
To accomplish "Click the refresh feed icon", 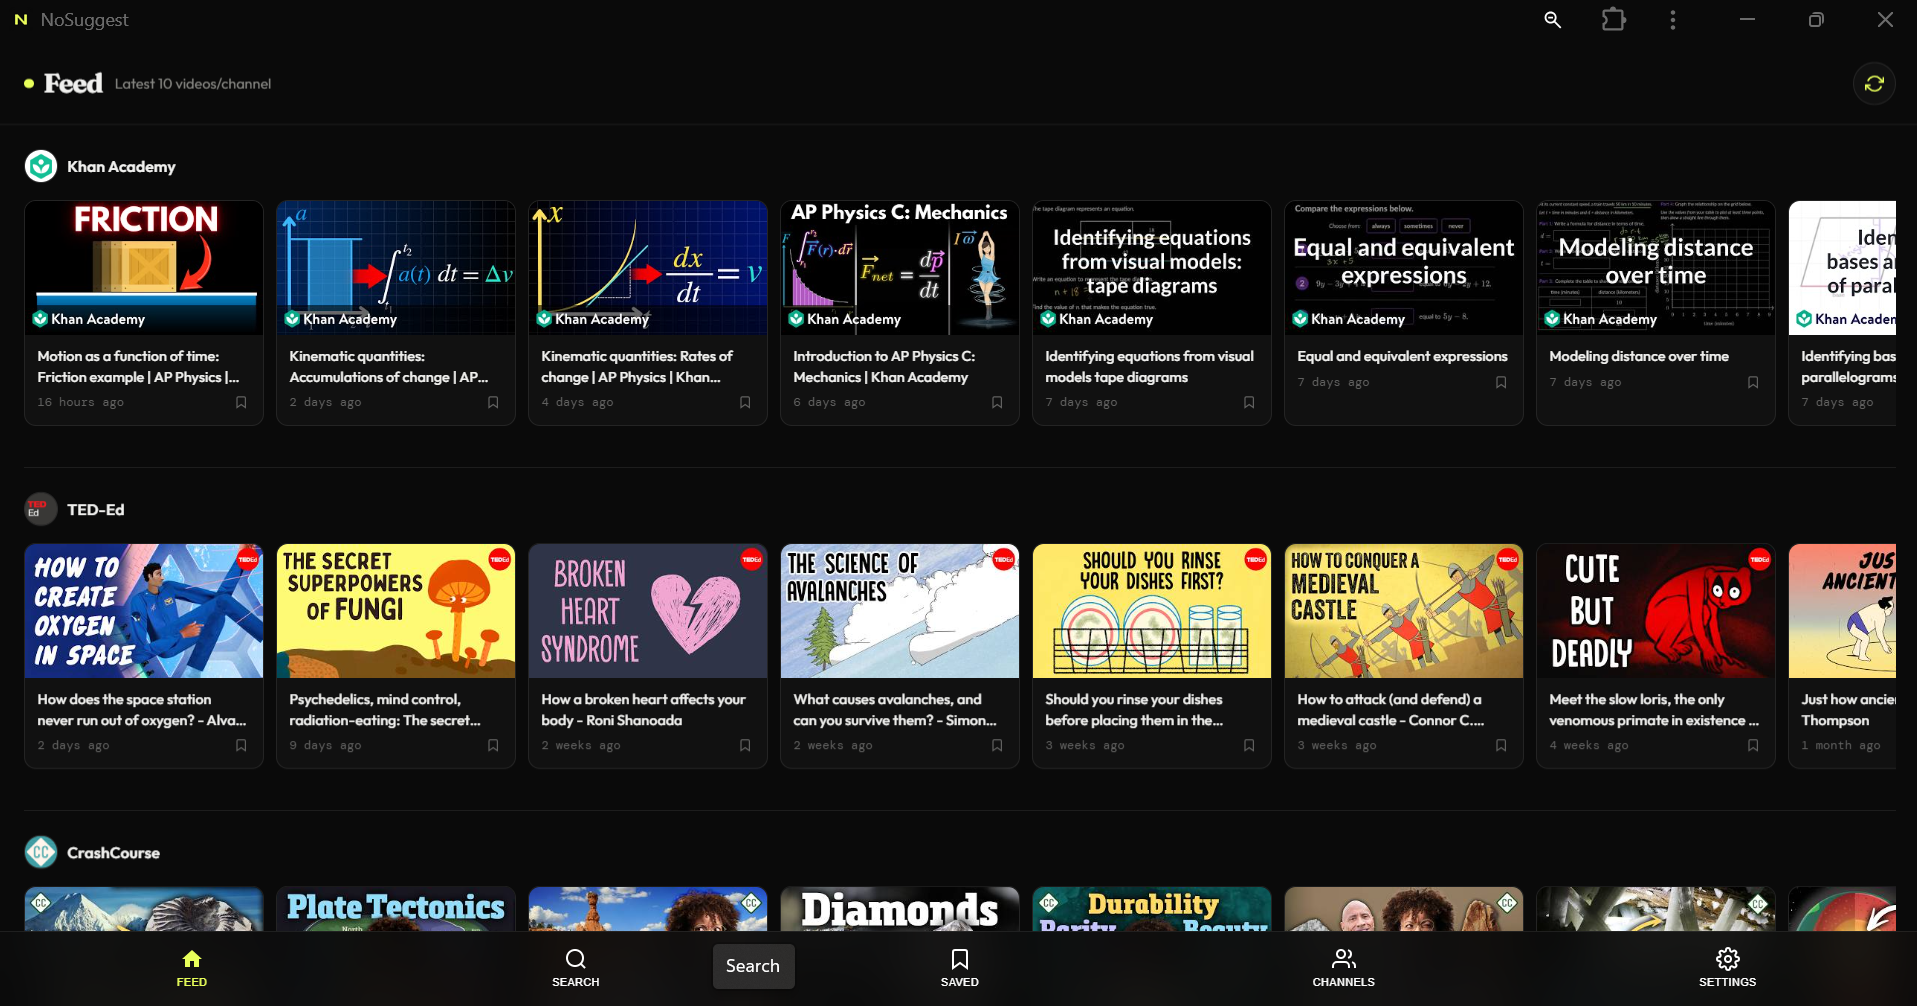I will point(1874,84).
